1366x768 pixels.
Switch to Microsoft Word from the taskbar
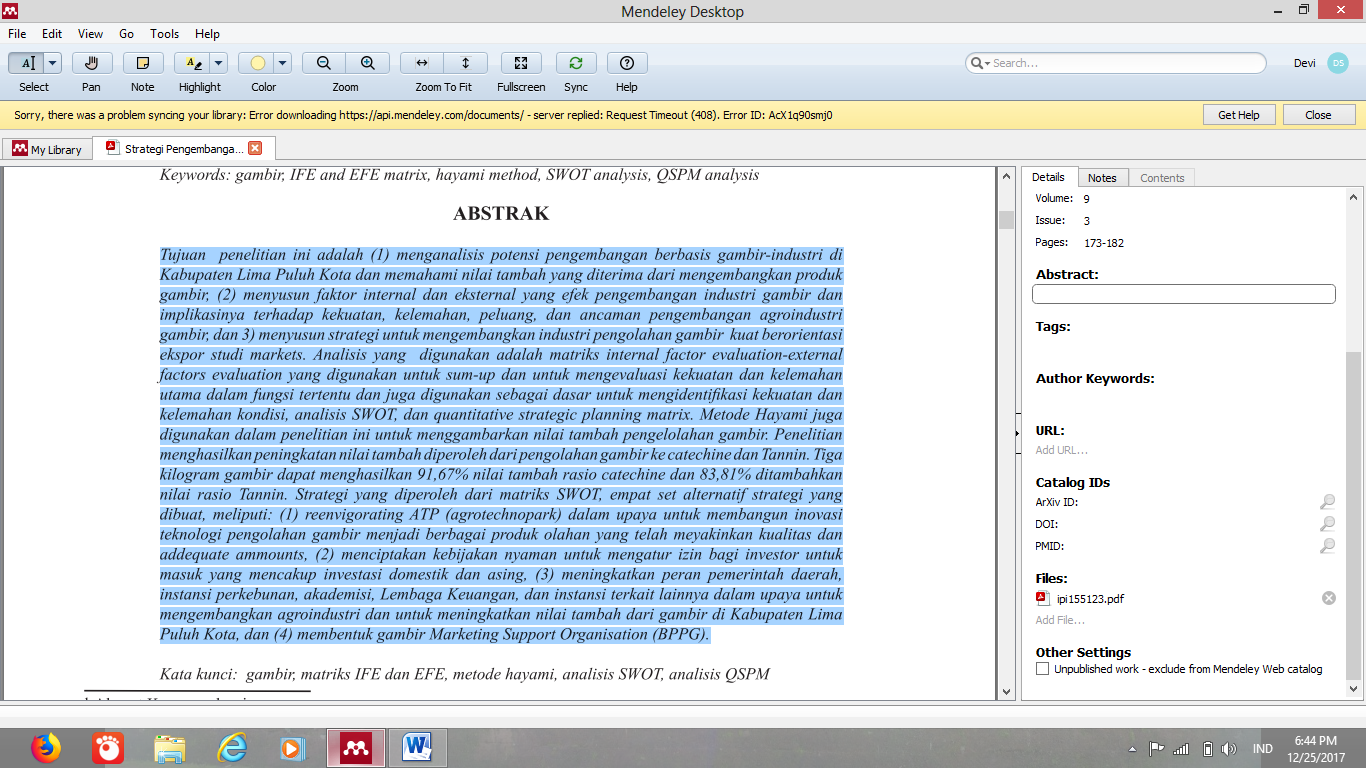tap(418, 748)
